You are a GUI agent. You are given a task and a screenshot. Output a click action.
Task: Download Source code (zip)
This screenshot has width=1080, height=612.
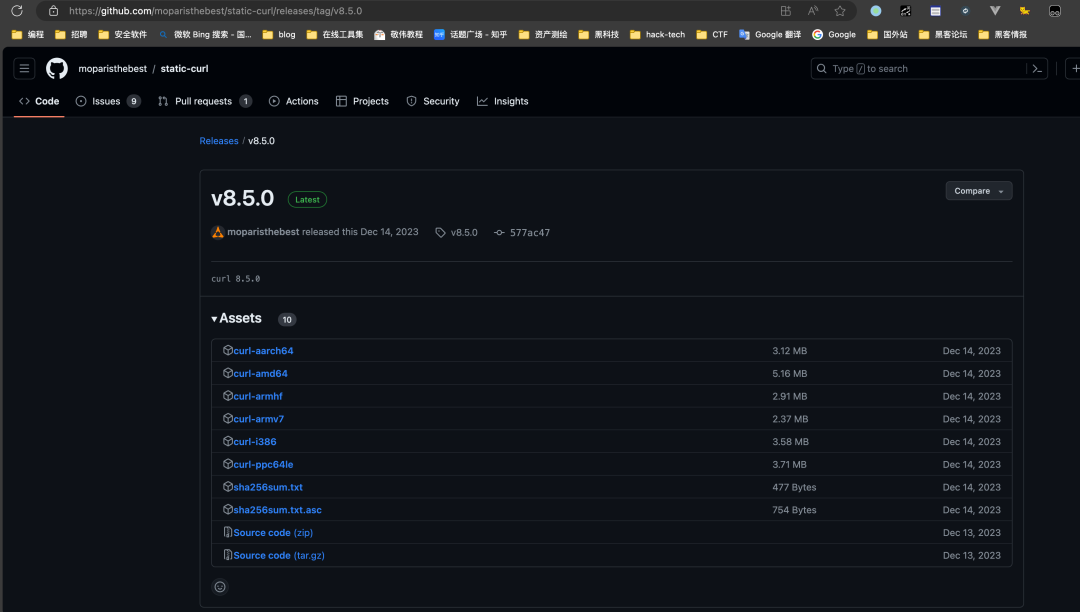click(x=273, y=533)
